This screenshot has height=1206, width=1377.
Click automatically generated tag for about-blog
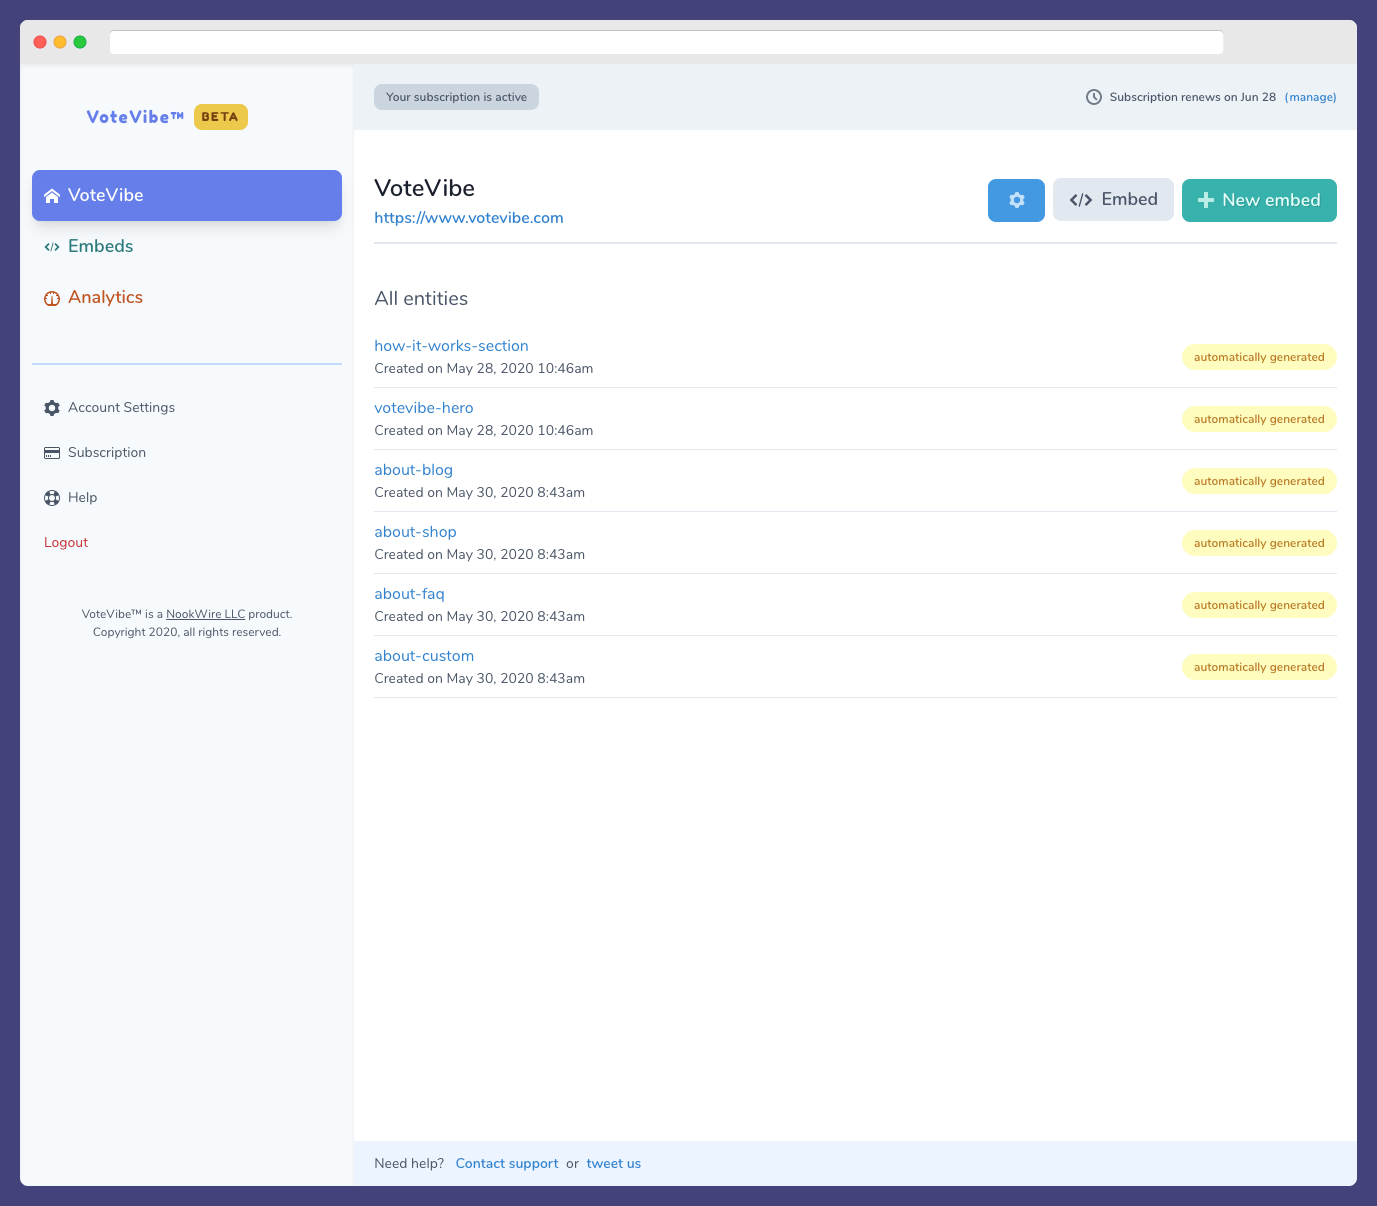[x=1259, y=481]
